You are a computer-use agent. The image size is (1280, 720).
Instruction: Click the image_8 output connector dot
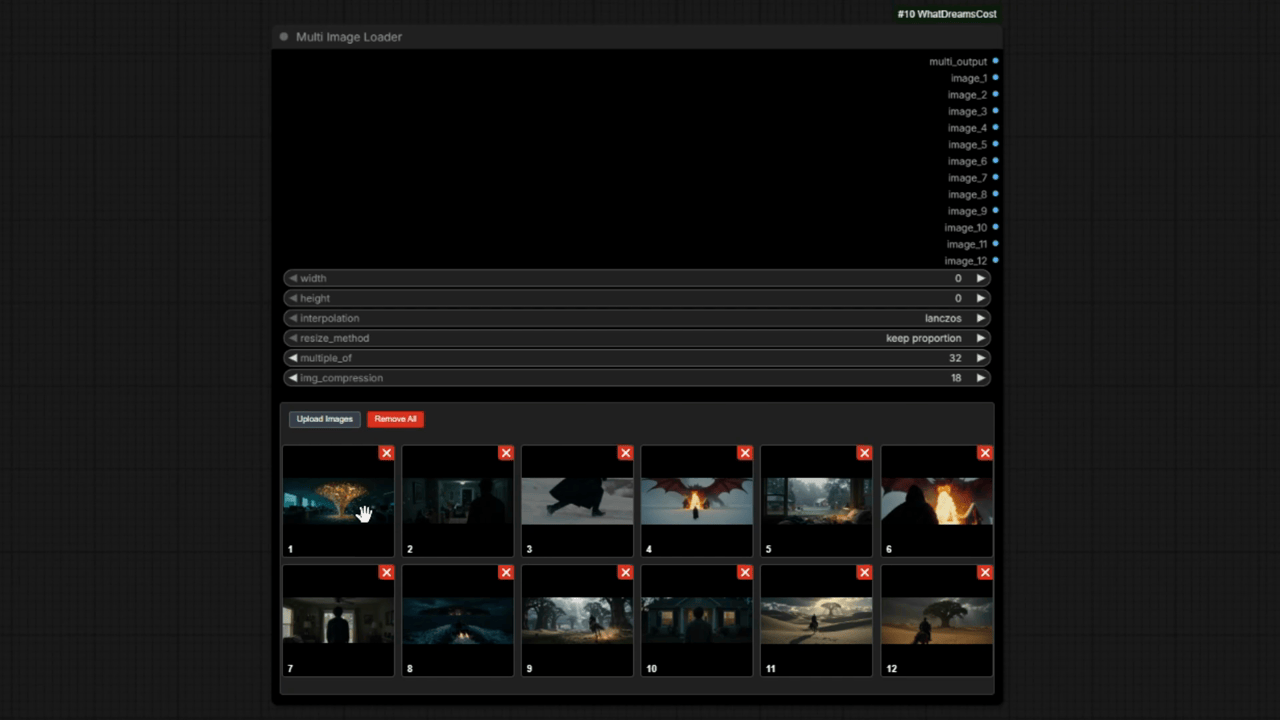995,194
